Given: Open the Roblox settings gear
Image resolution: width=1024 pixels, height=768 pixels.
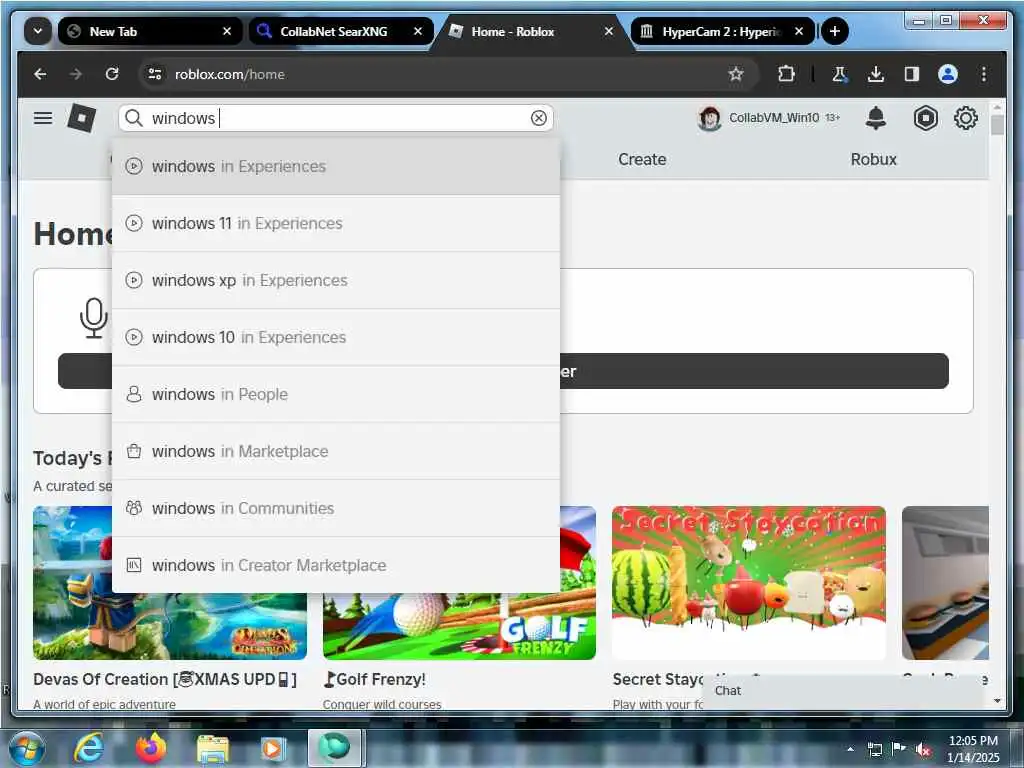Looking at the screenshot, I should 966,118.
